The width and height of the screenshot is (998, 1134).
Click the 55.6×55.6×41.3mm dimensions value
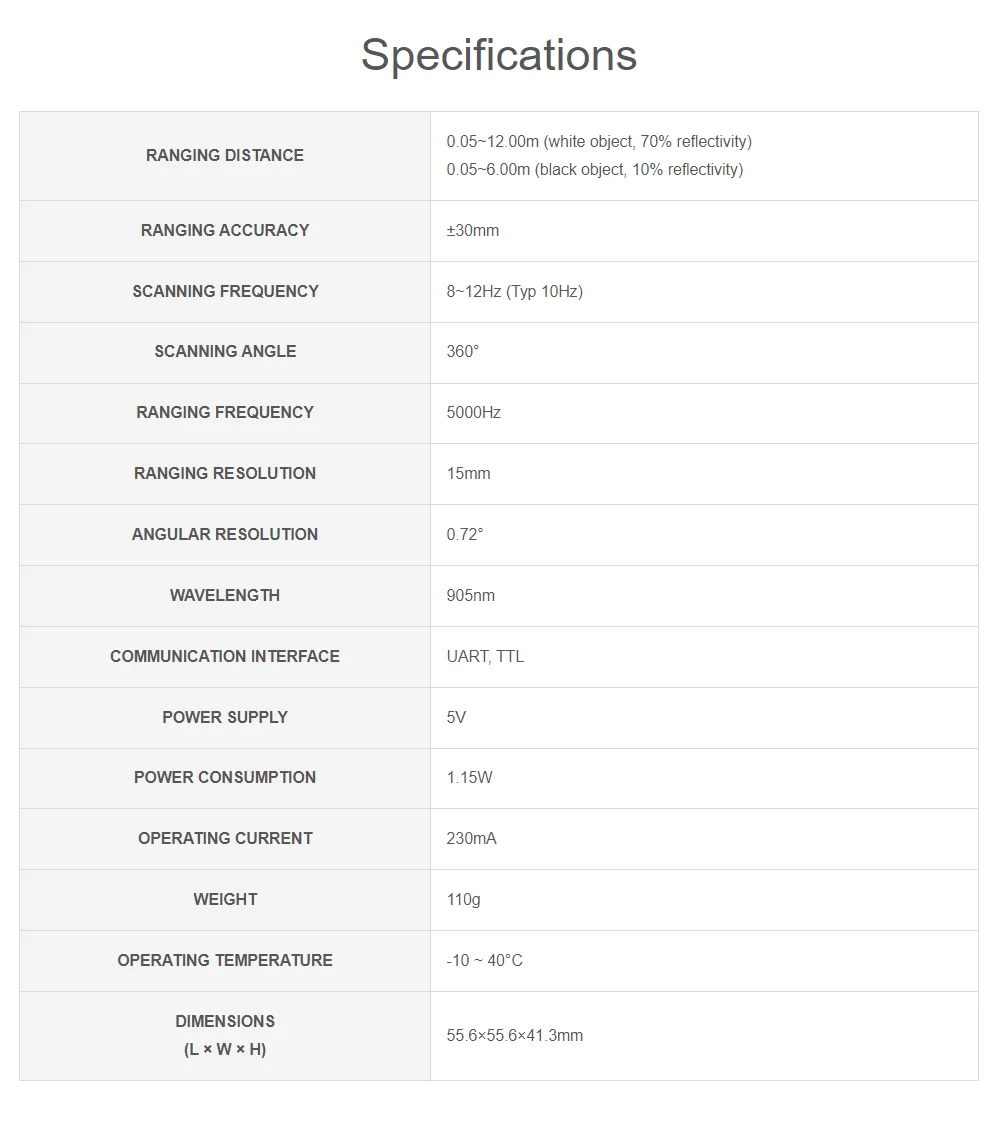514,1036
